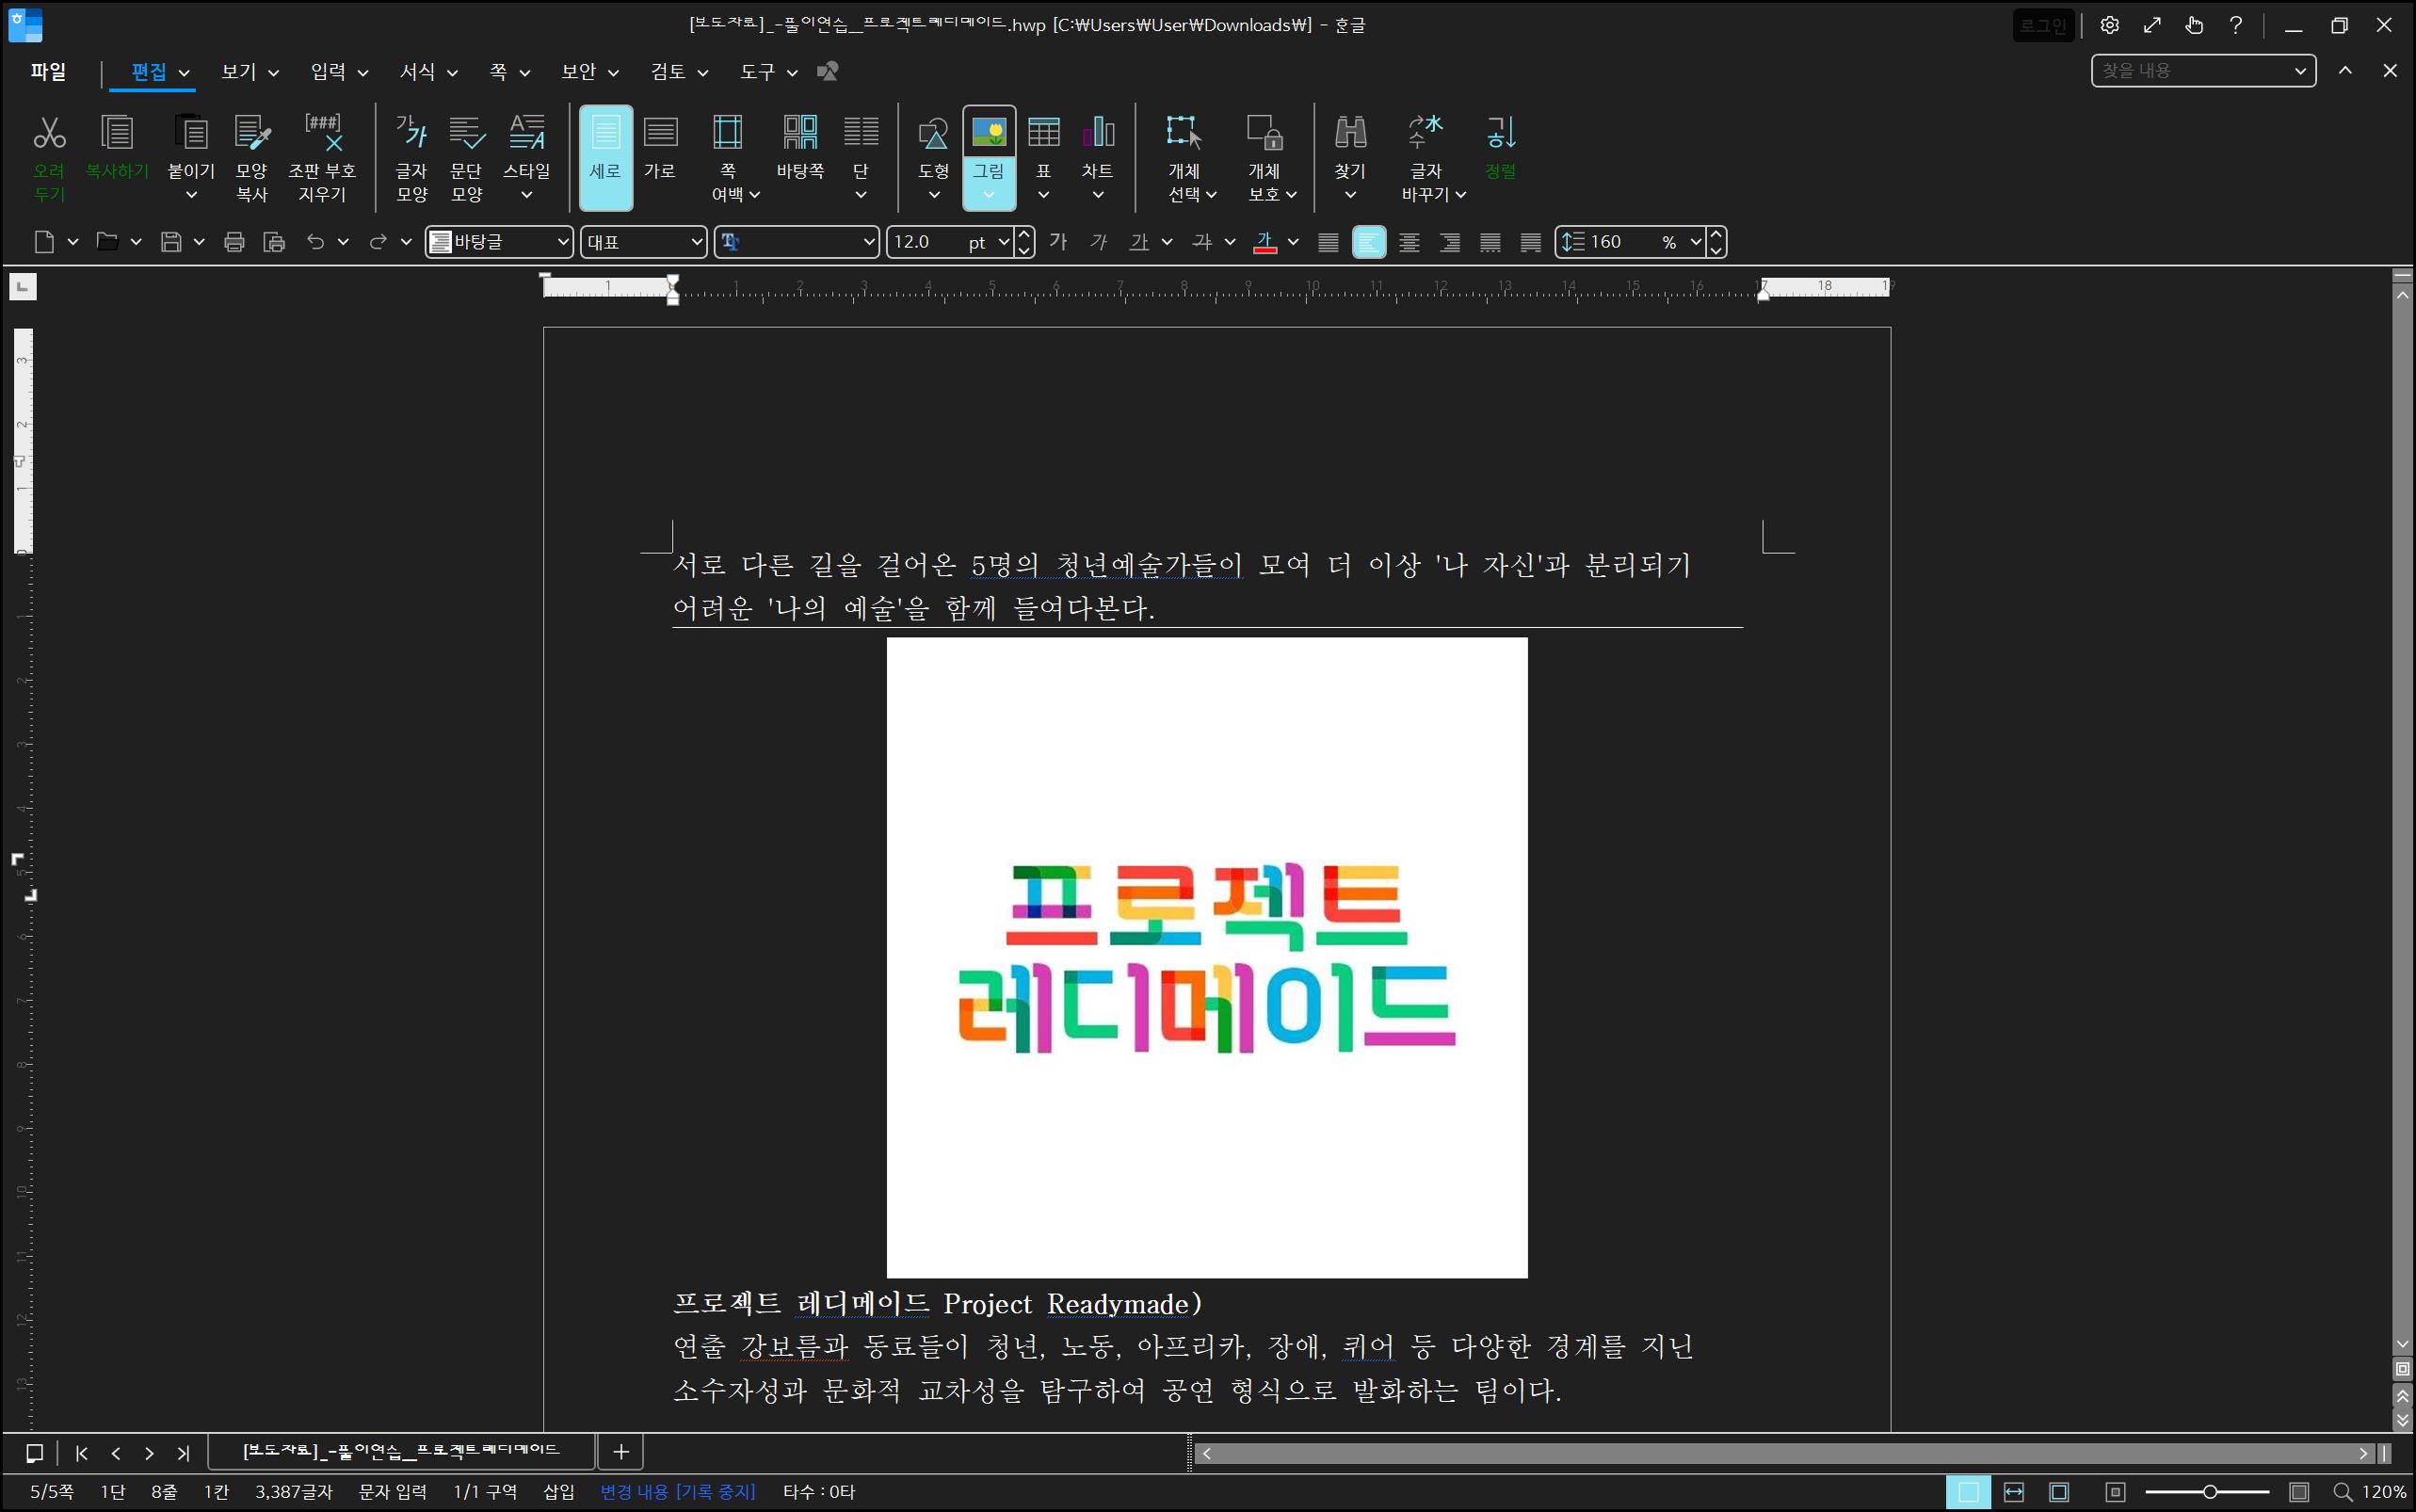
Task: Click the print icon in quick toolbar
Action: pos(234,242)
